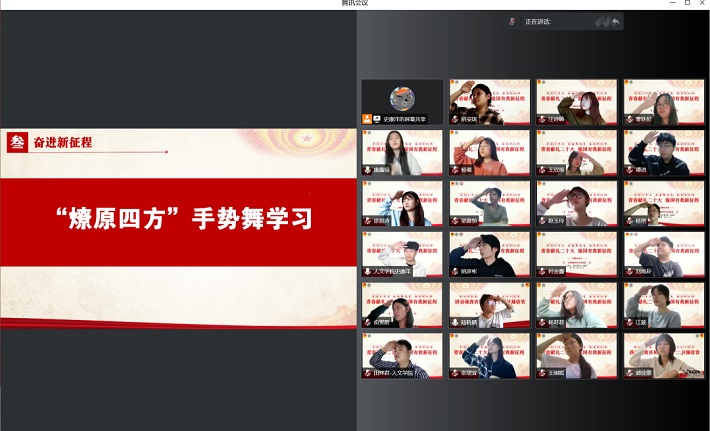Screen dimensions: 710x431
Task: Click the screen share icon on 史增洋的屏幕共享 tile
Action: tap(378, 119)
